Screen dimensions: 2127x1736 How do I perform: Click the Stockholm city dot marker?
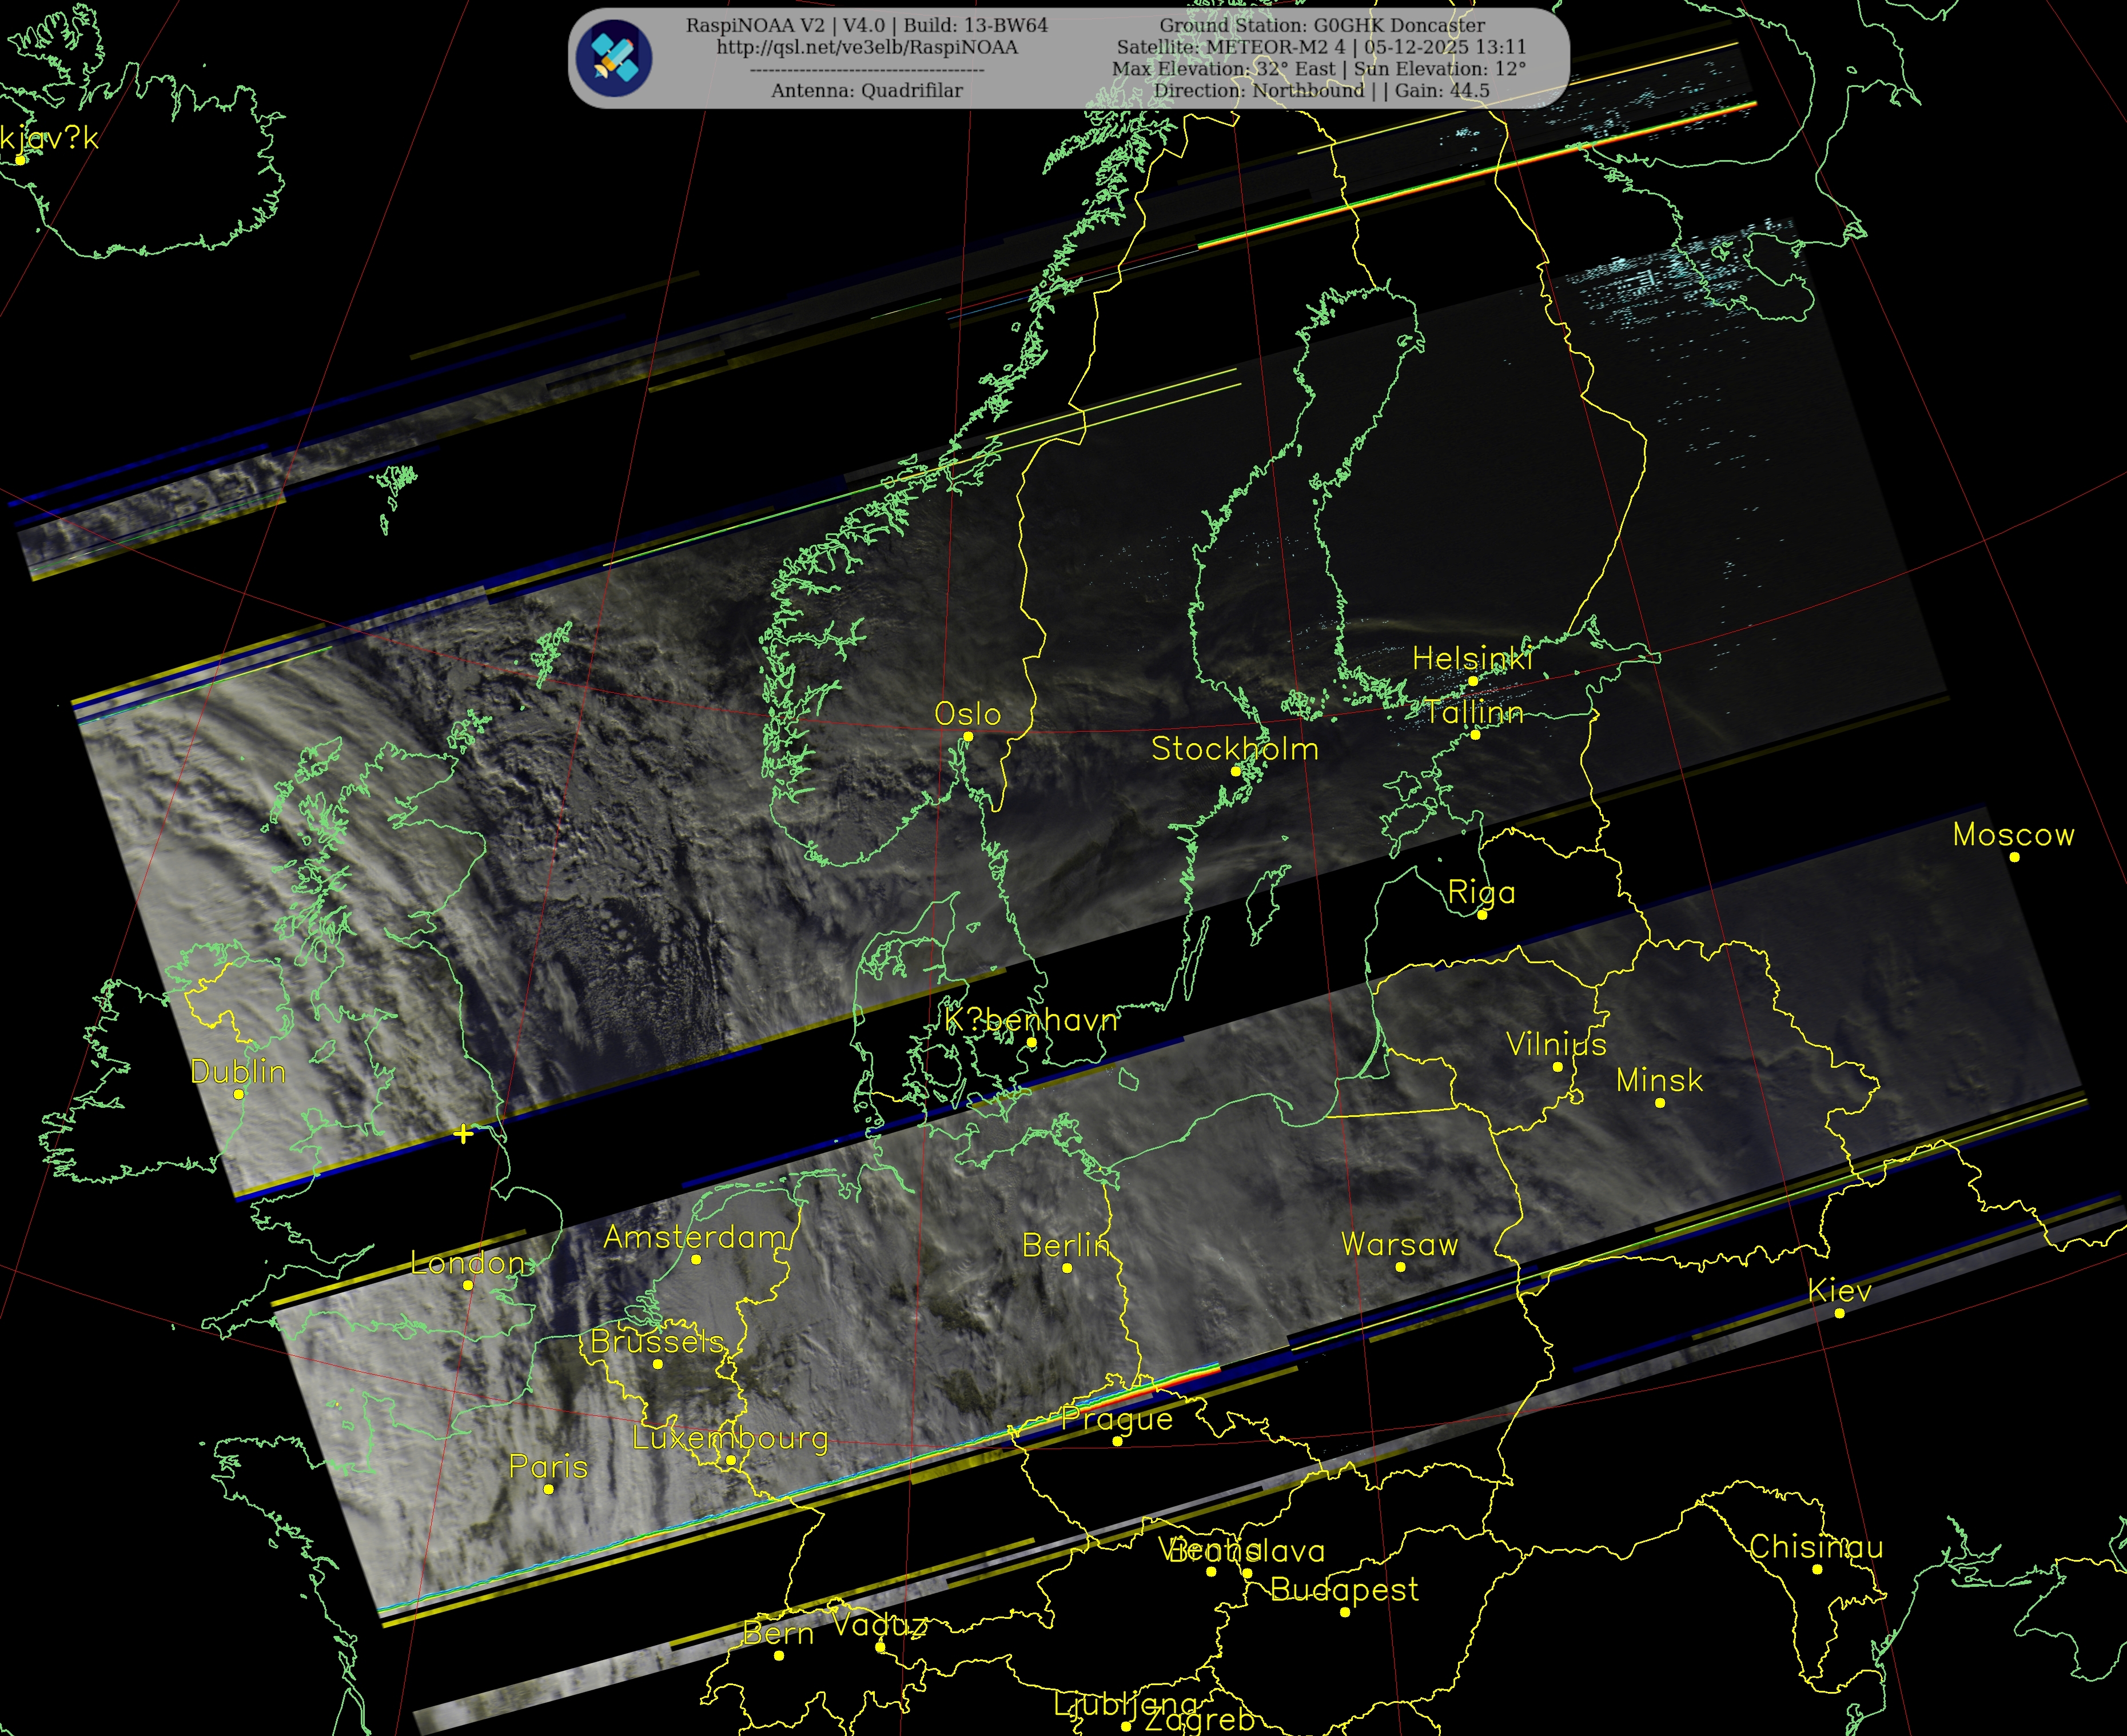tap(1235, 771)
